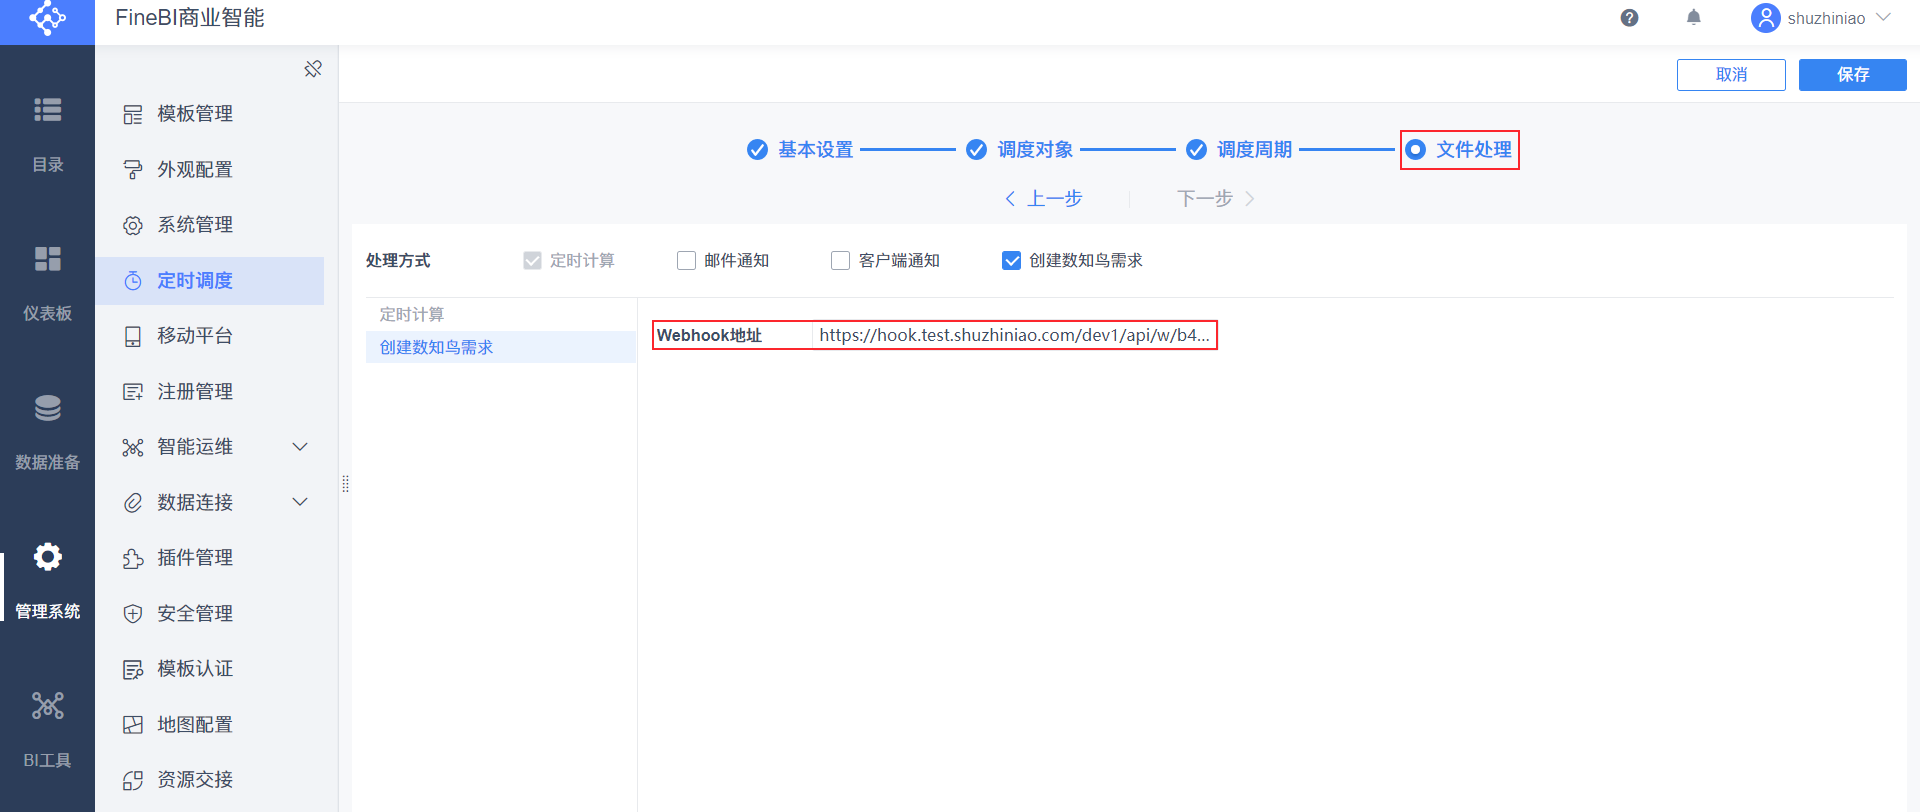Click the 地图配置 map icon

132,725
